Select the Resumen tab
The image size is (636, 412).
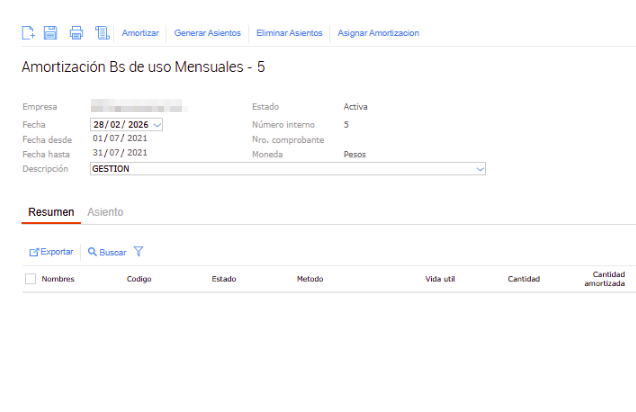pos(50,212)
